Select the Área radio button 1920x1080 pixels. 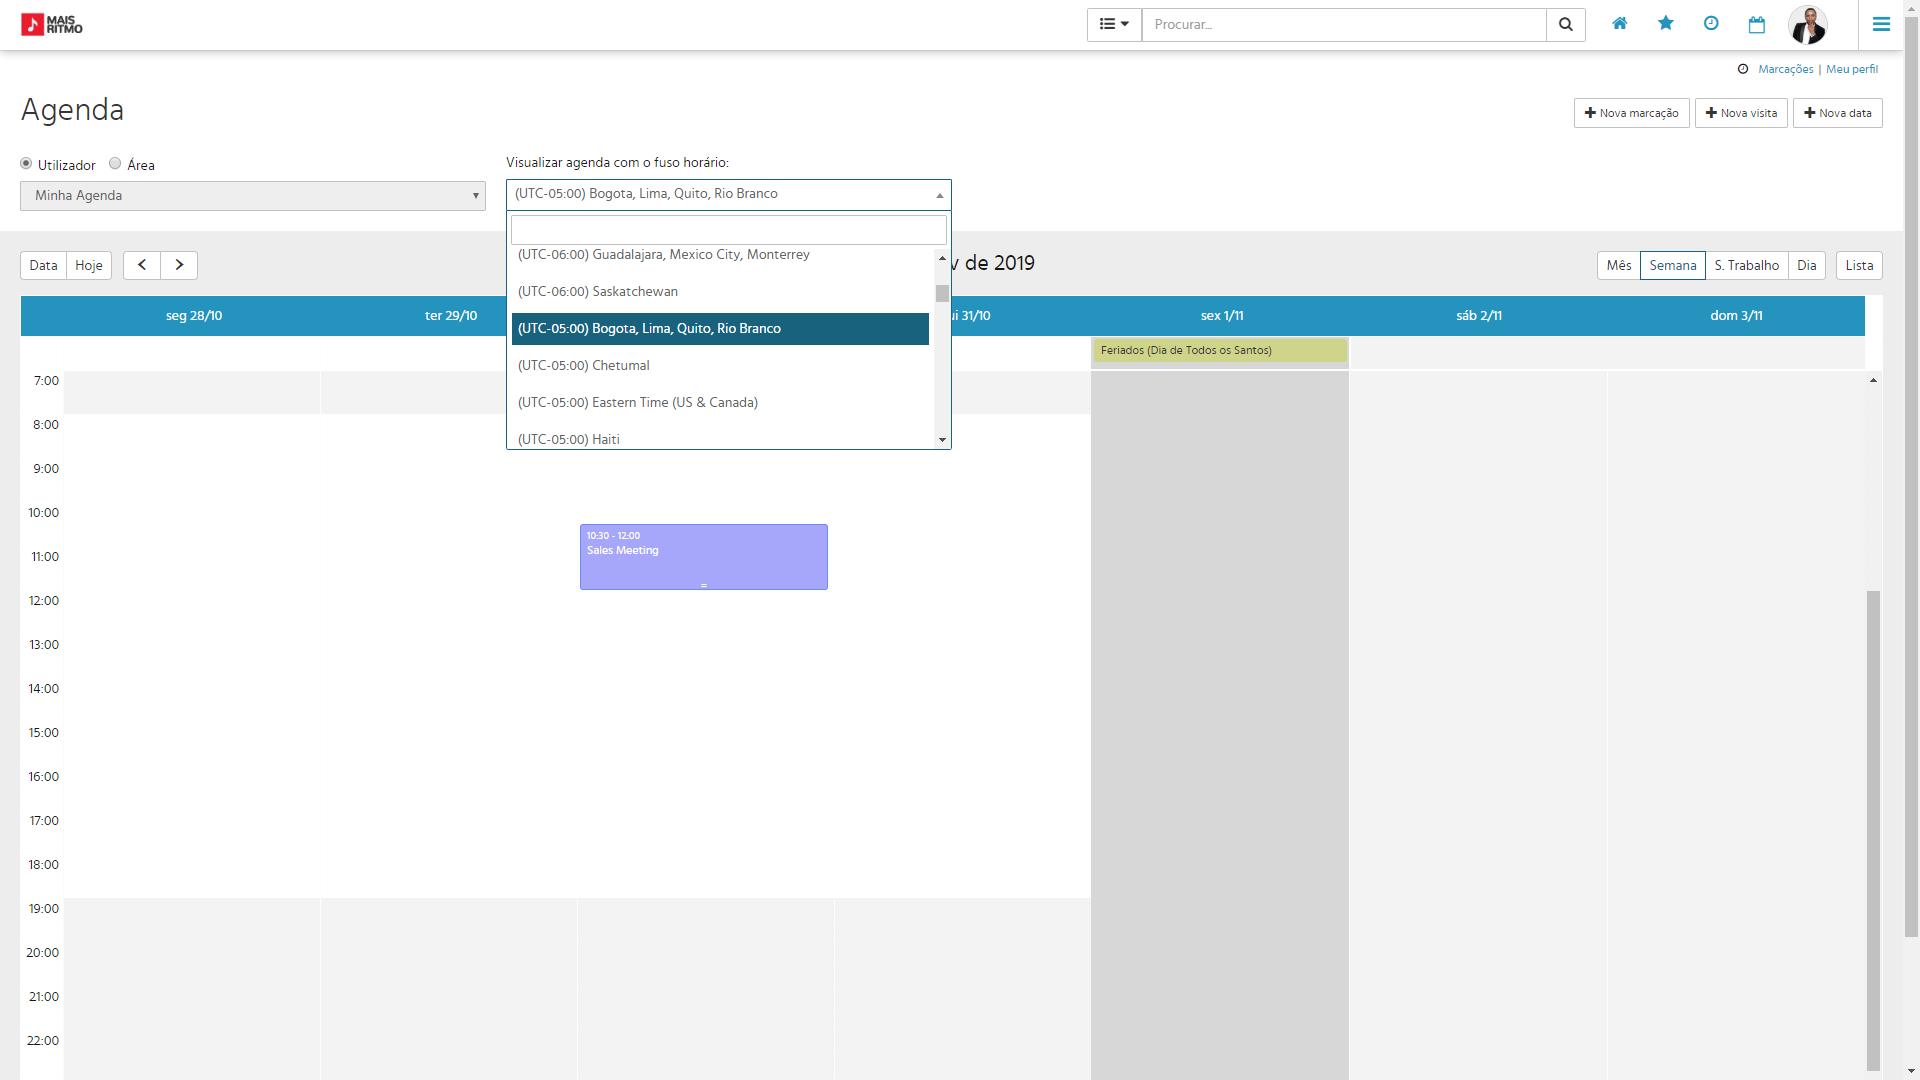coord(115,163)
